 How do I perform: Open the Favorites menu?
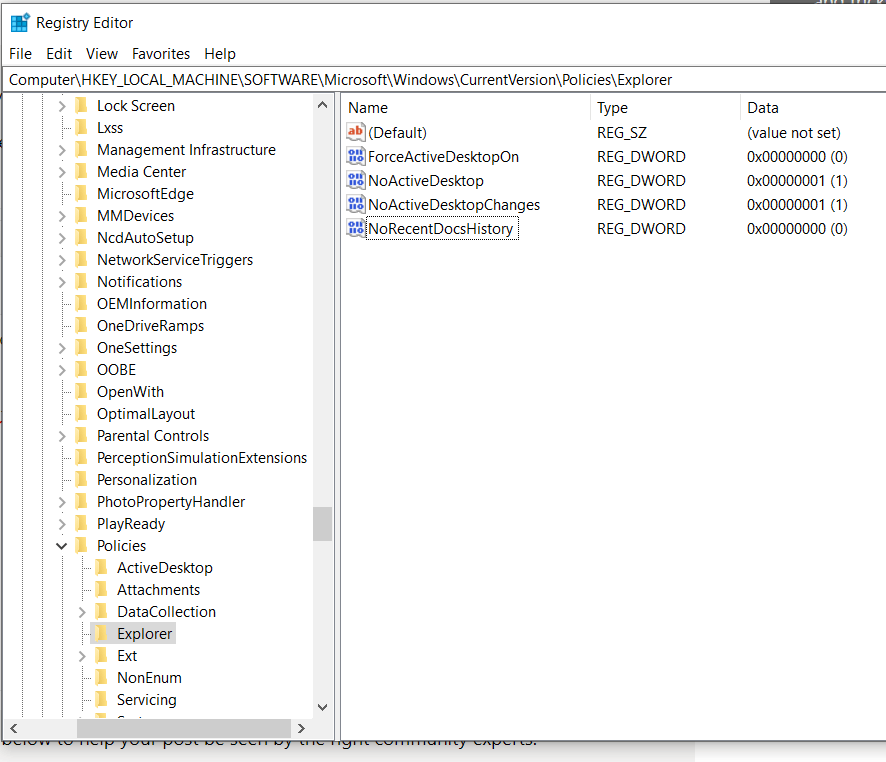[x=161, y=54]
